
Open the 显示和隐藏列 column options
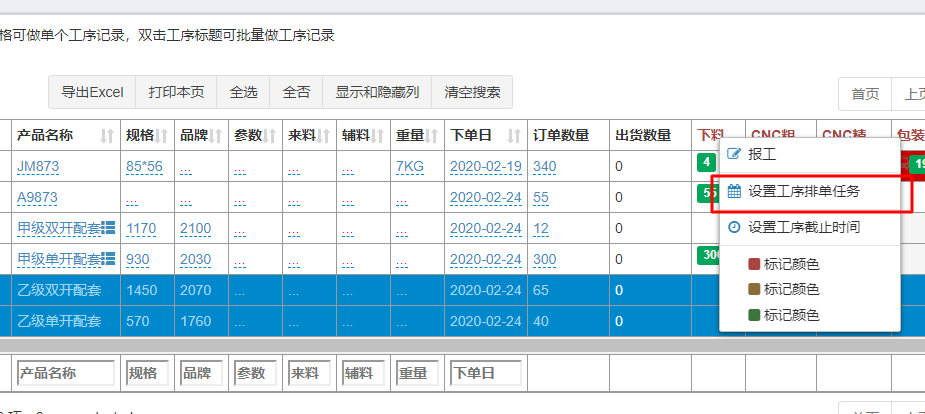[377, 92]
